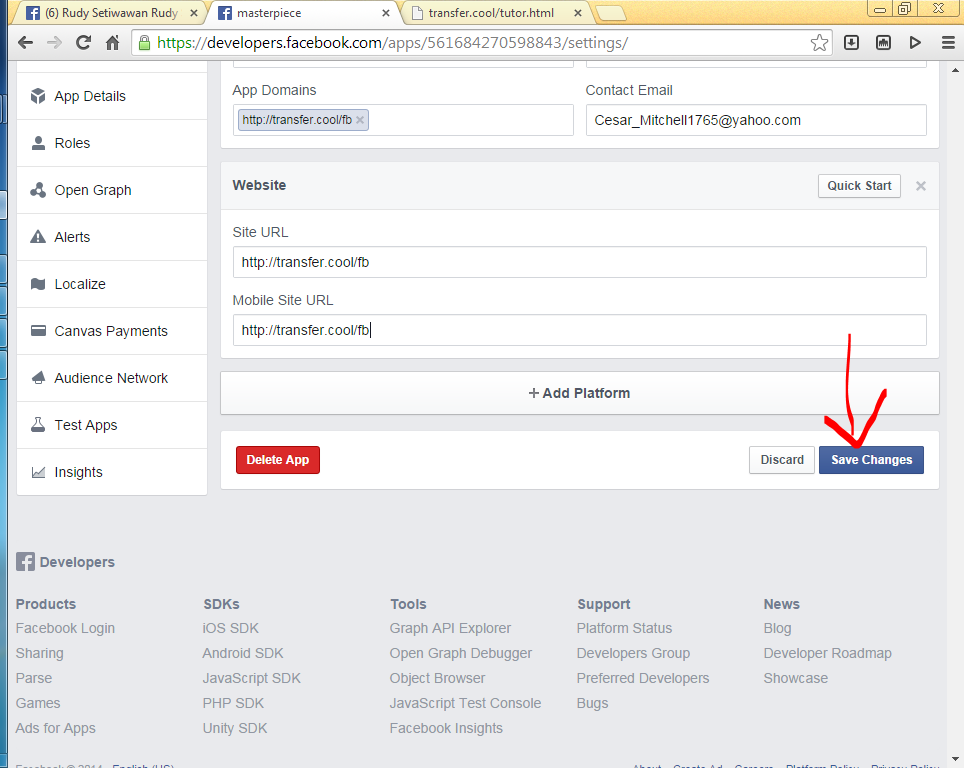Remove the transfer.cool/fb domain tag
Image resolution: width=964 pixels, height=768 pixels.
360,120
